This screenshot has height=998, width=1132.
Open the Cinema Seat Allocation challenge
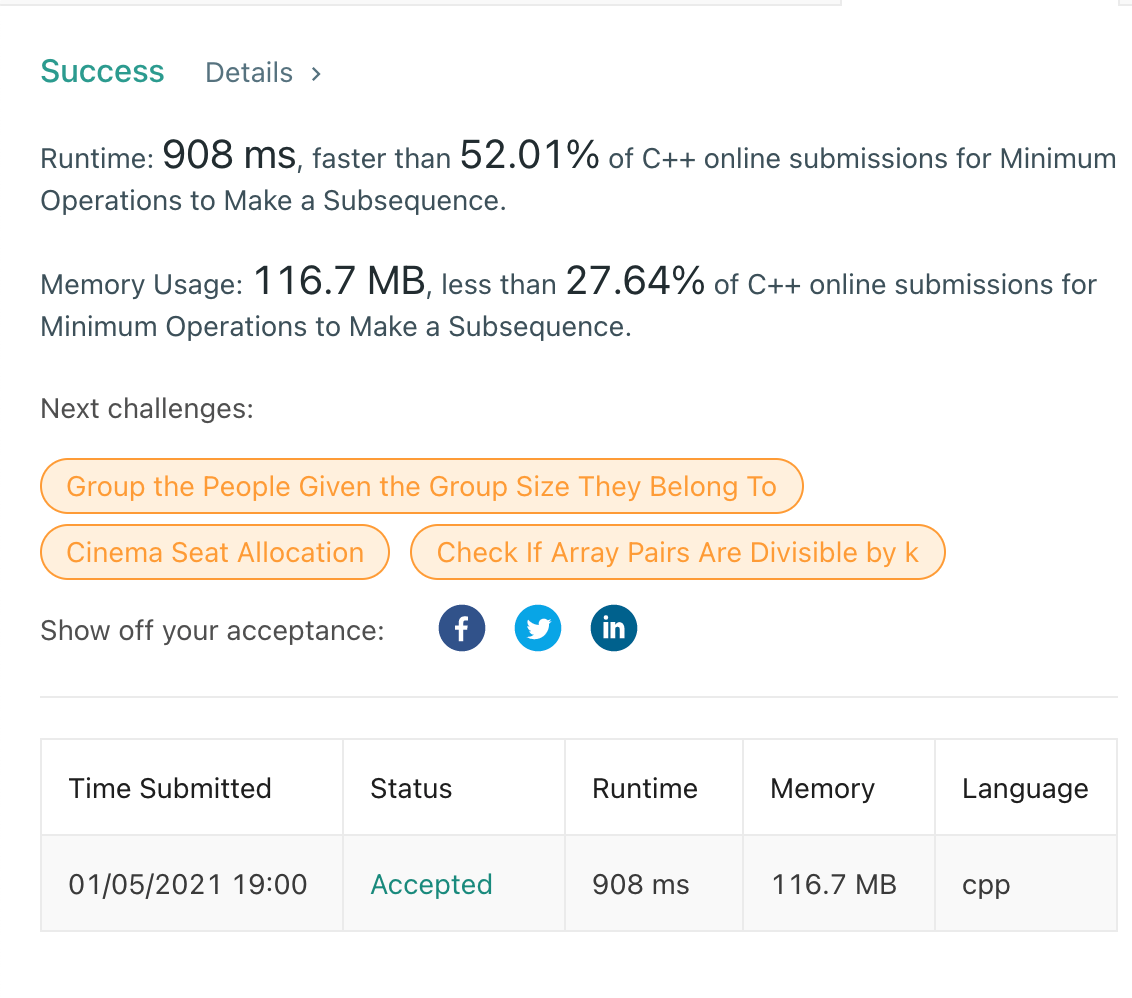pyautogui.click(x=215, y=552)
